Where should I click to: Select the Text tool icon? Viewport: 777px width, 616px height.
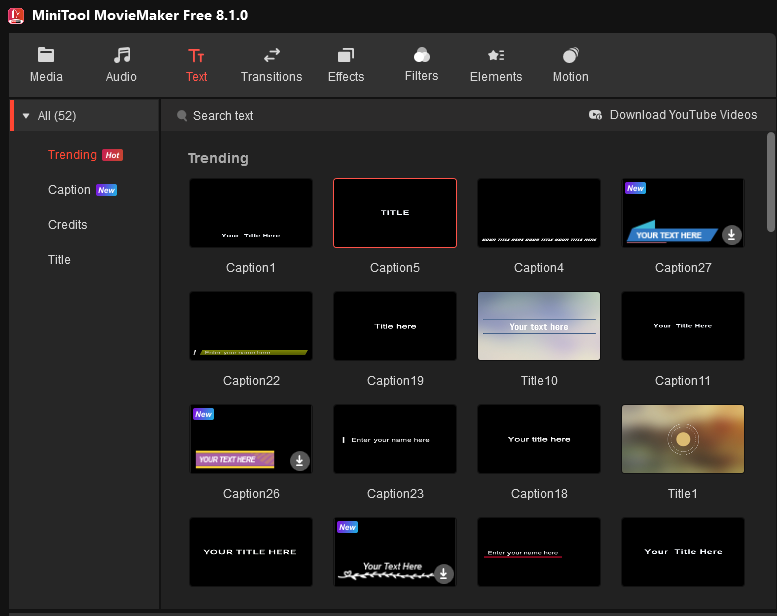tap(196, 56)
